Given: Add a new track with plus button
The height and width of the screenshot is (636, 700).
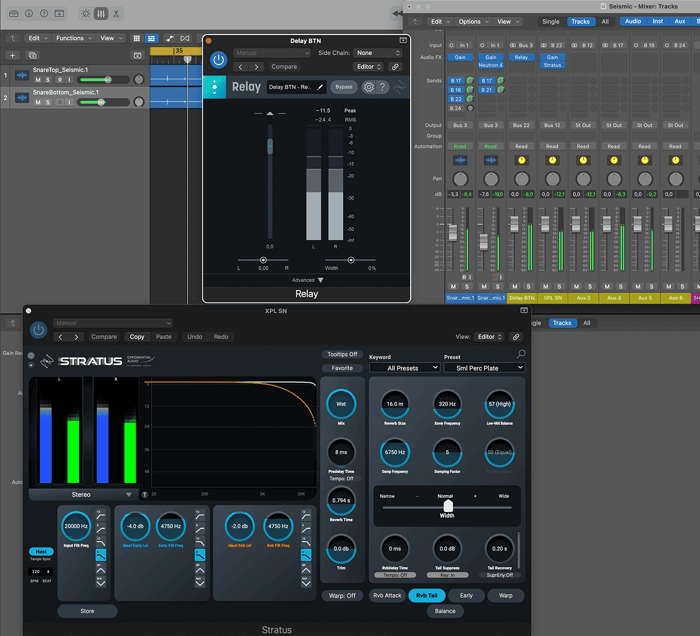Looking at the screenshot, I should (12, 55).
